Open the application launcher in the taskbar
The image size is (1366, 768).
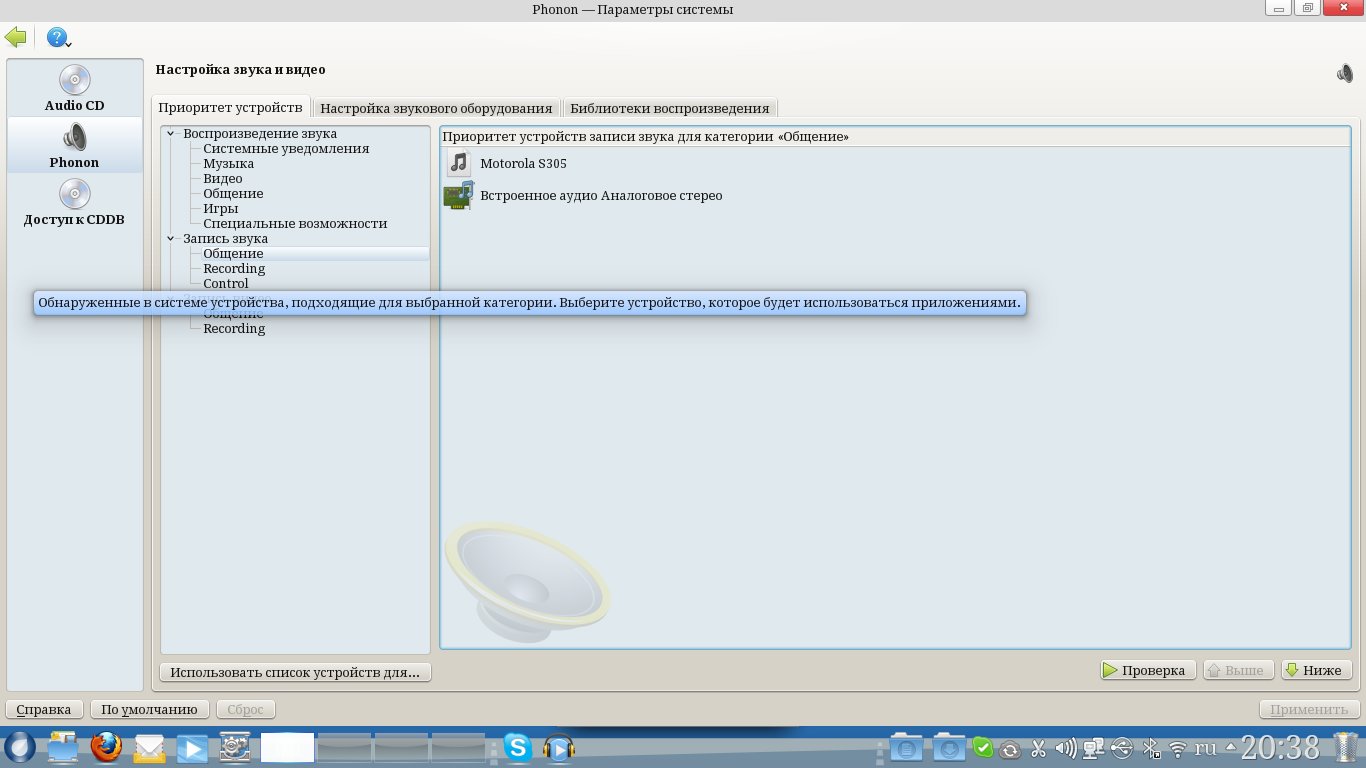click(x=20, y=747)
